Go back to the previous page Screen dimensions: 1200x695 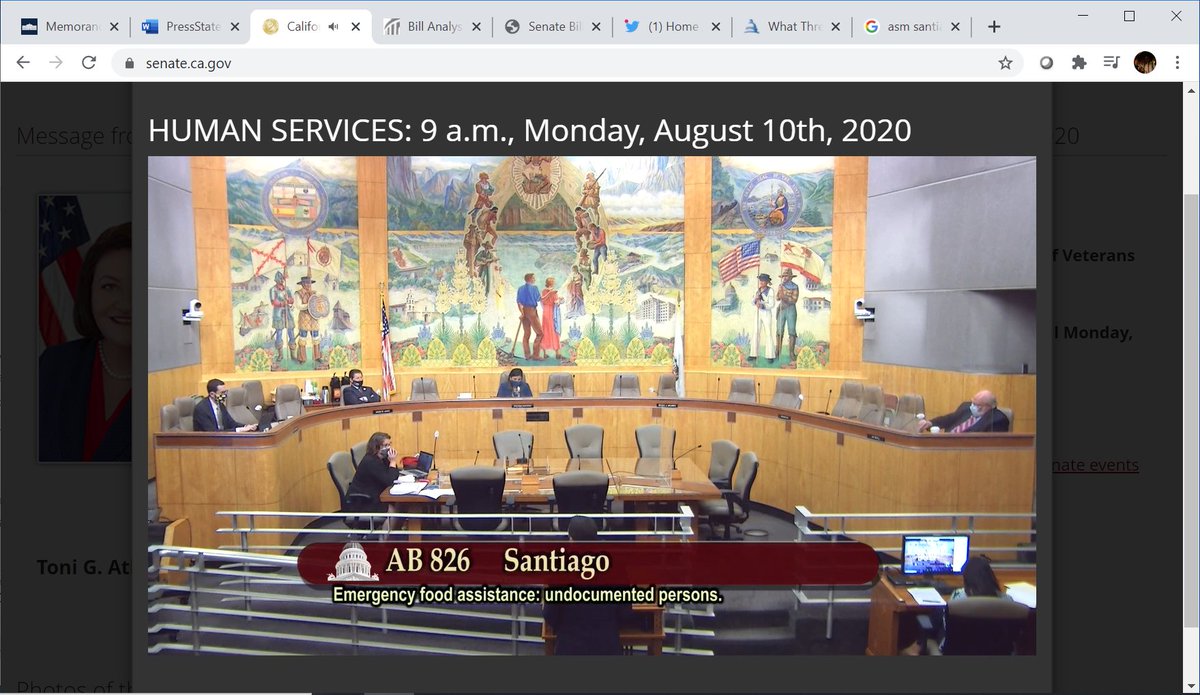tap(23, 62)
